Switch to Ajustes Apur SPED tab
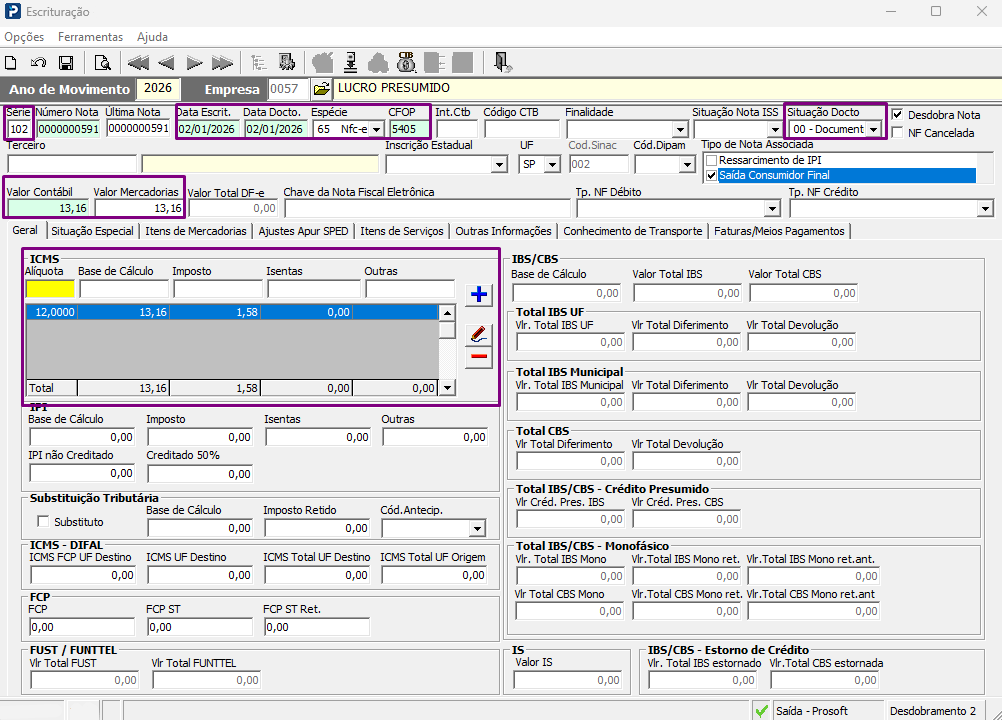Image resolution: width=1002 pixels, height=720 pixels. (x=304, y=231)
